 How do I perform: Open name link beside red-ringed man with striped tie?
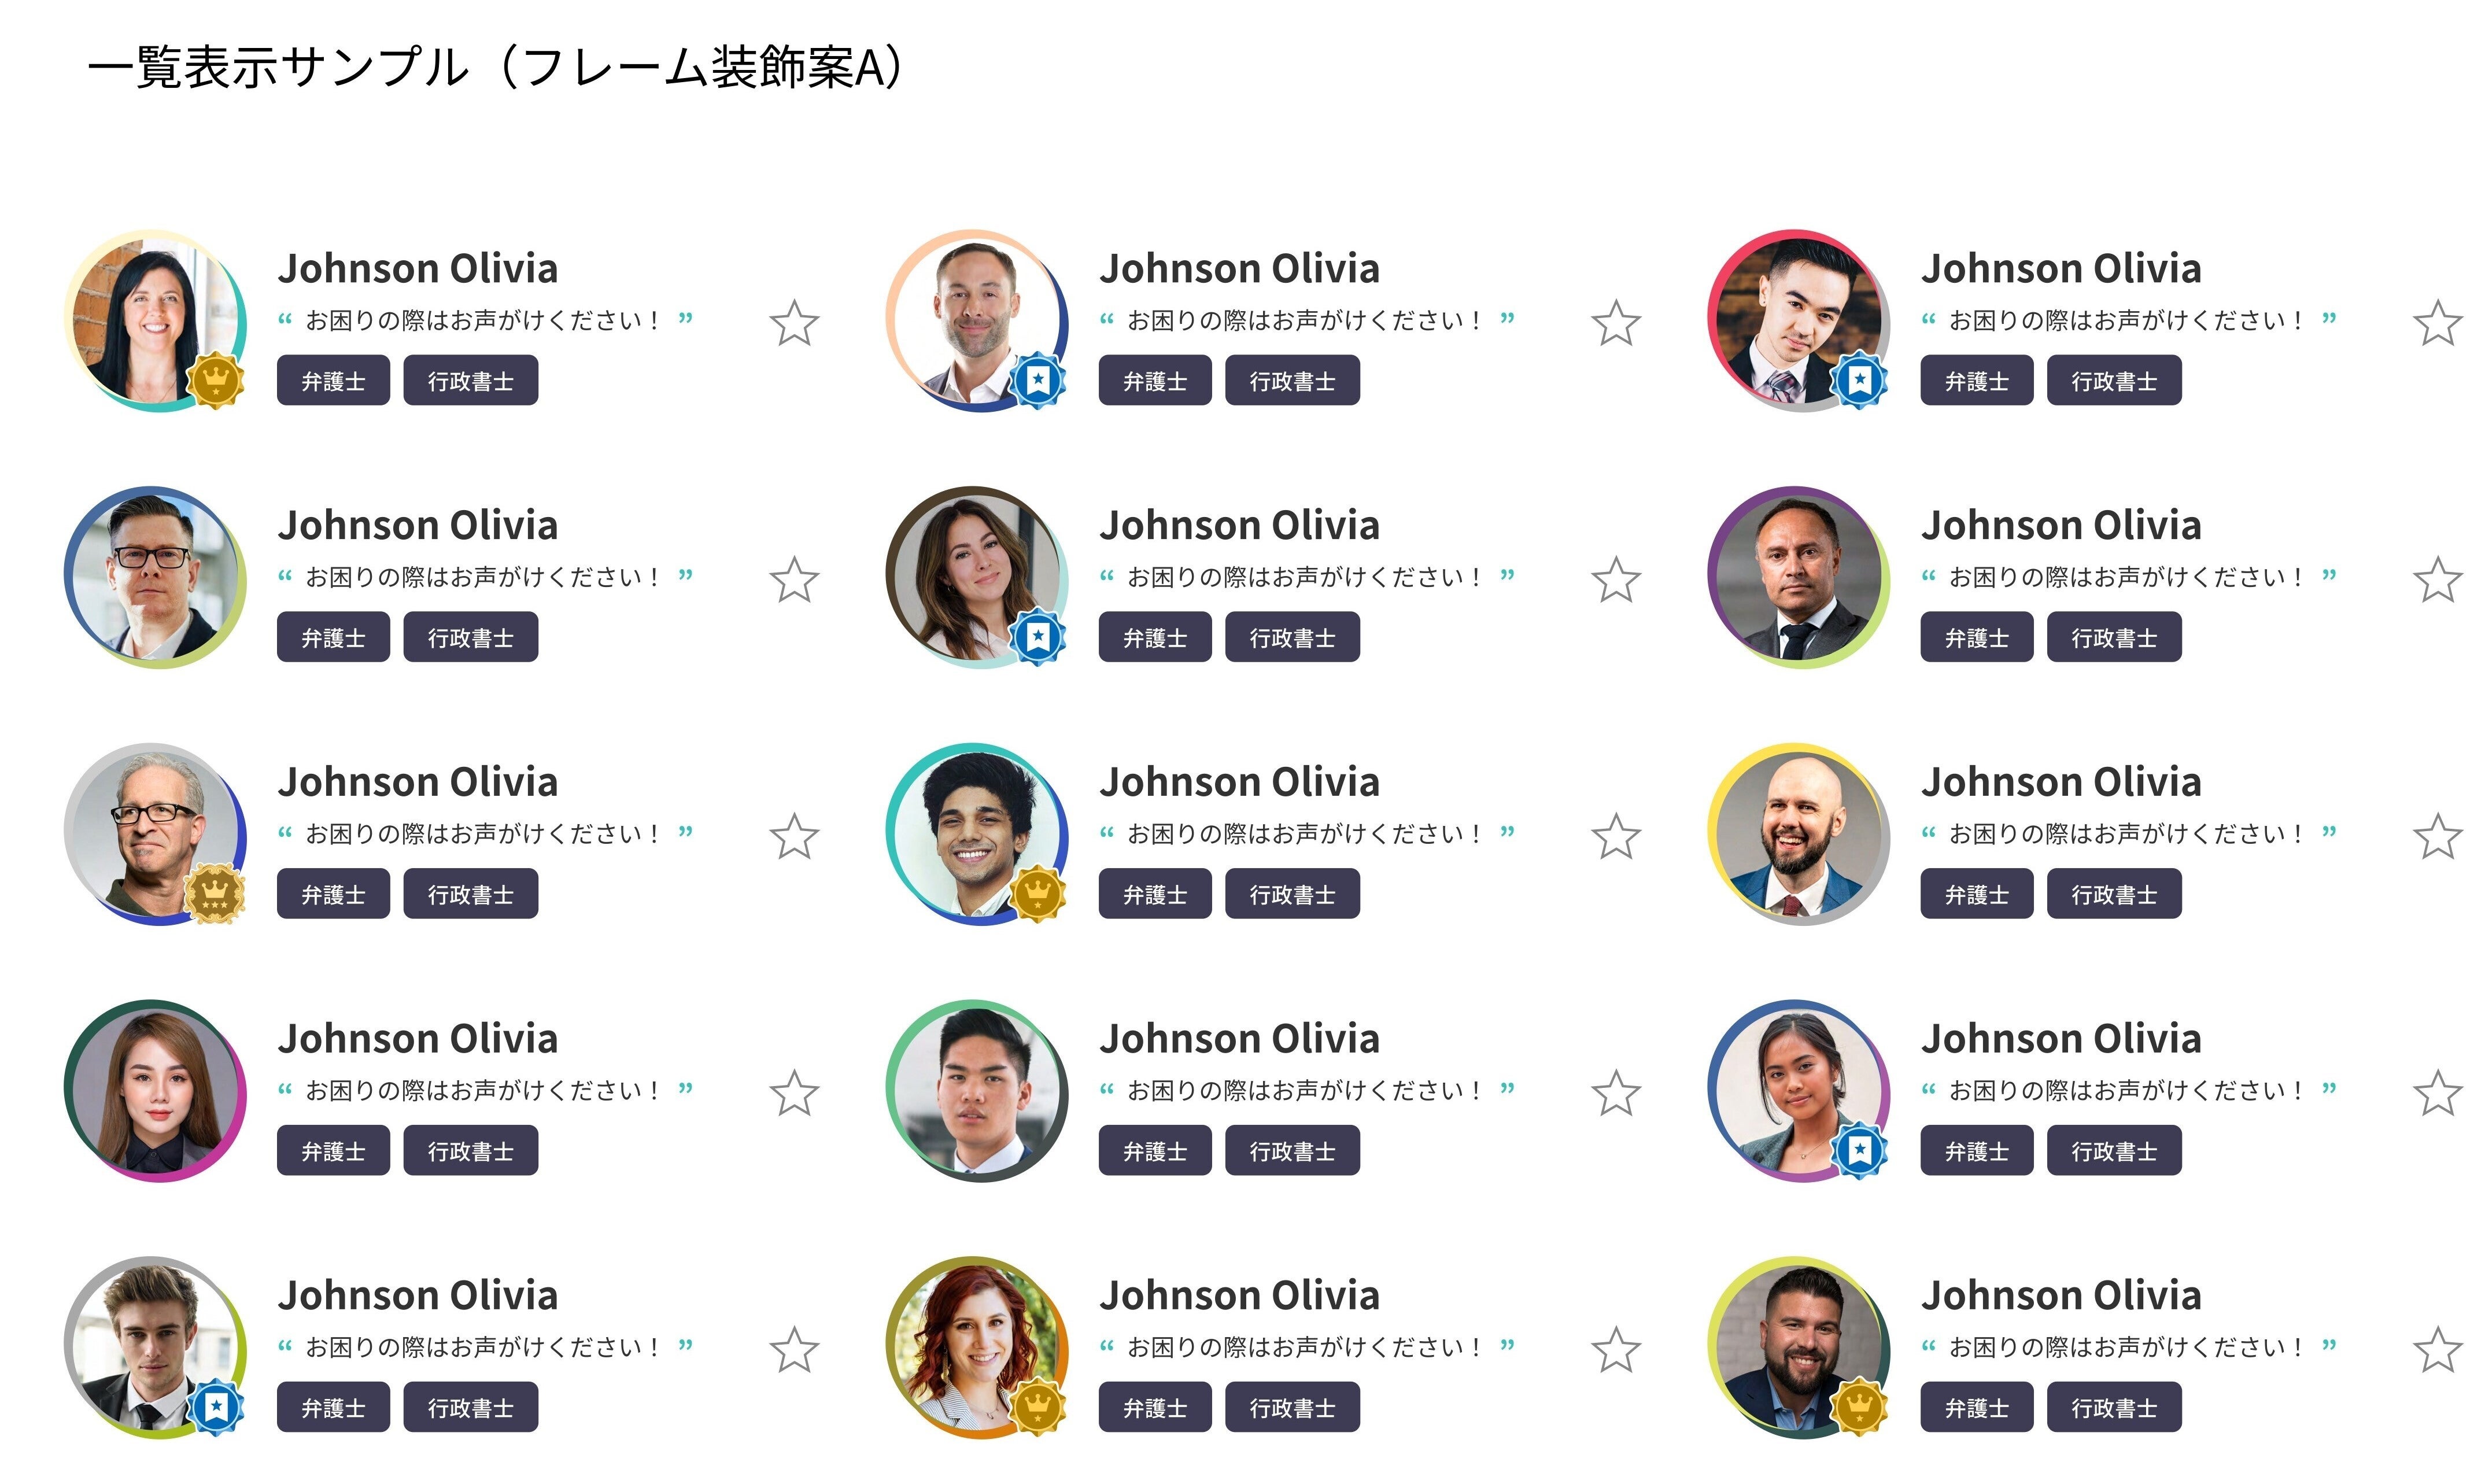click(2061, 268)
